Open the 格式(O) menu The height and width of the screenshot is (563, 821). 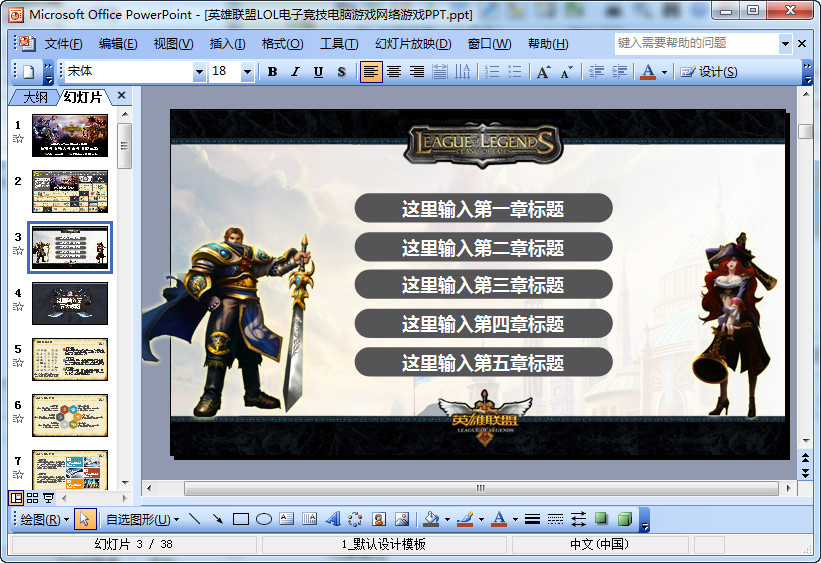tap(282, 44)
